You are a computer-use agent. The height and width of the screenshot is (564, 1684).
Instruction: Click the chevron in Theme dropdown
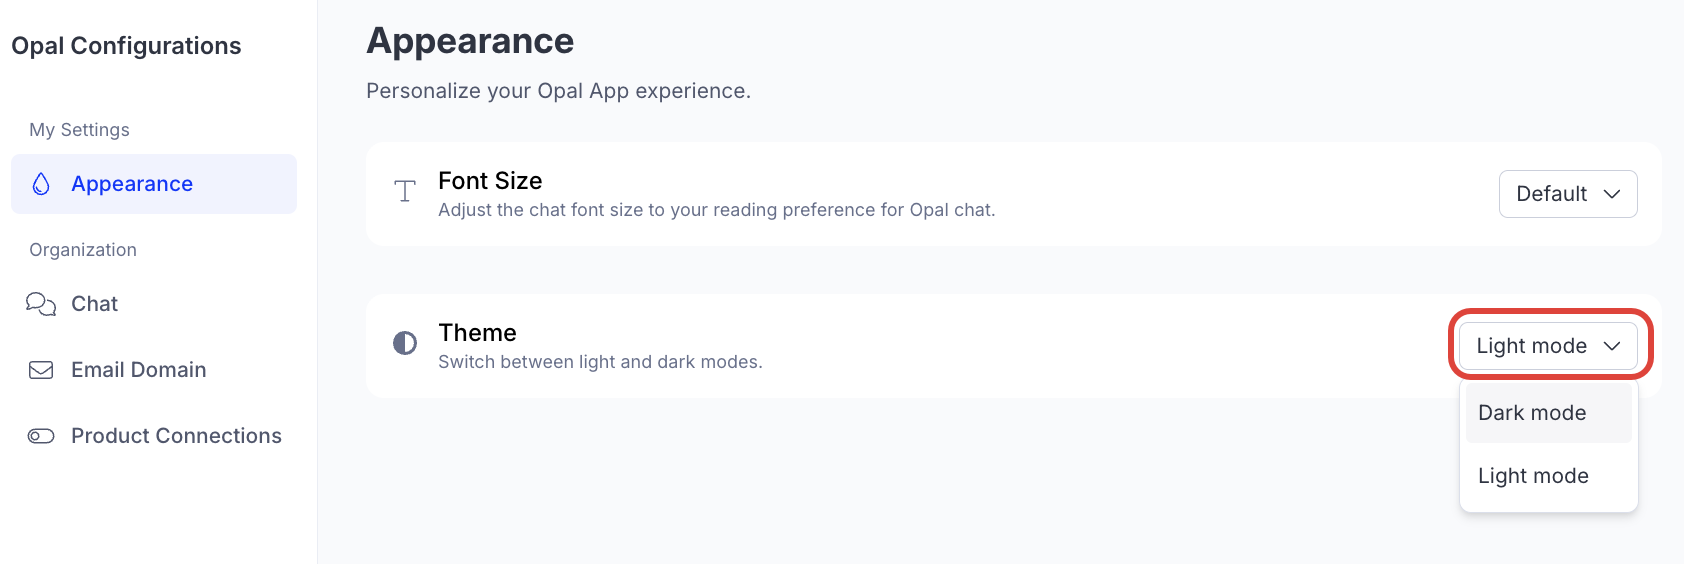[x=1612, y=346]
